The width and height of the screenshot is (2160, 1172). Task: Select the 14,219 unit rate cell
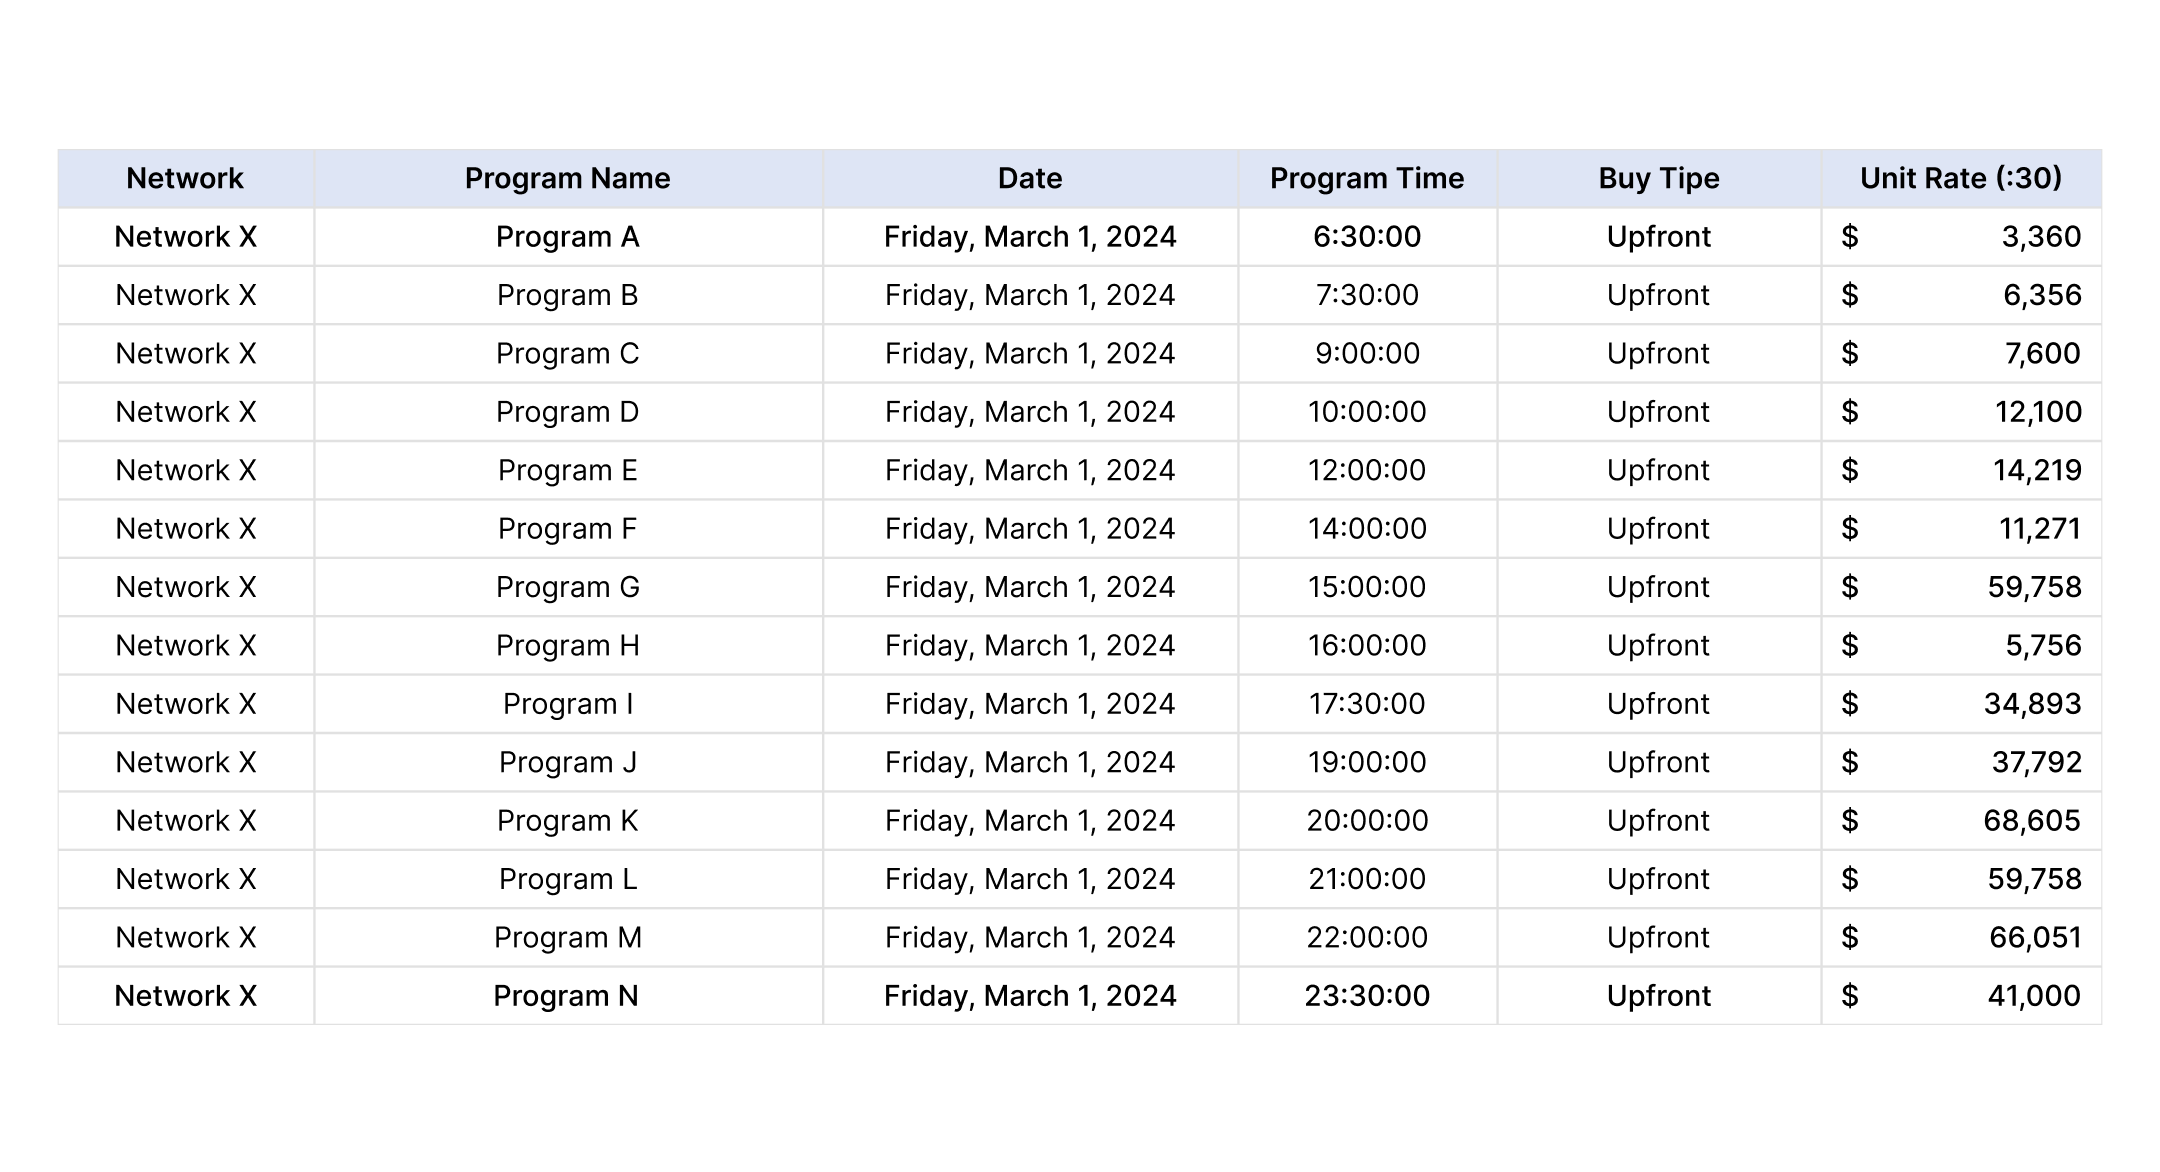[1961, 471]
